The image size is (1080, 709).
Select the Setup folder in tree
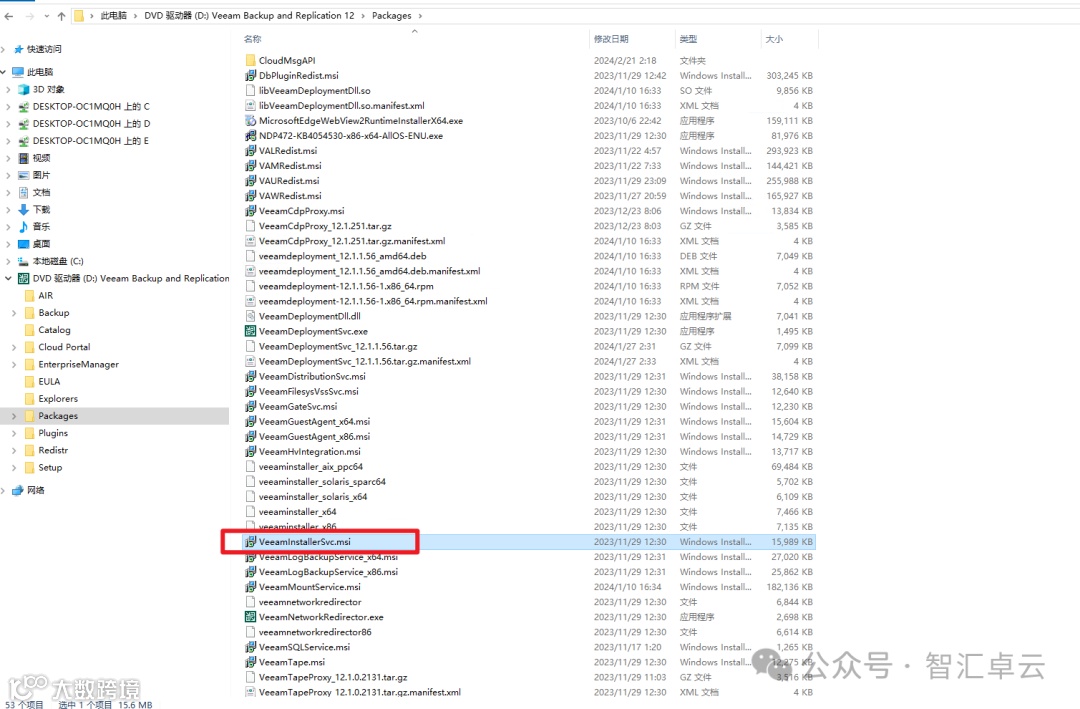point(50,468)
